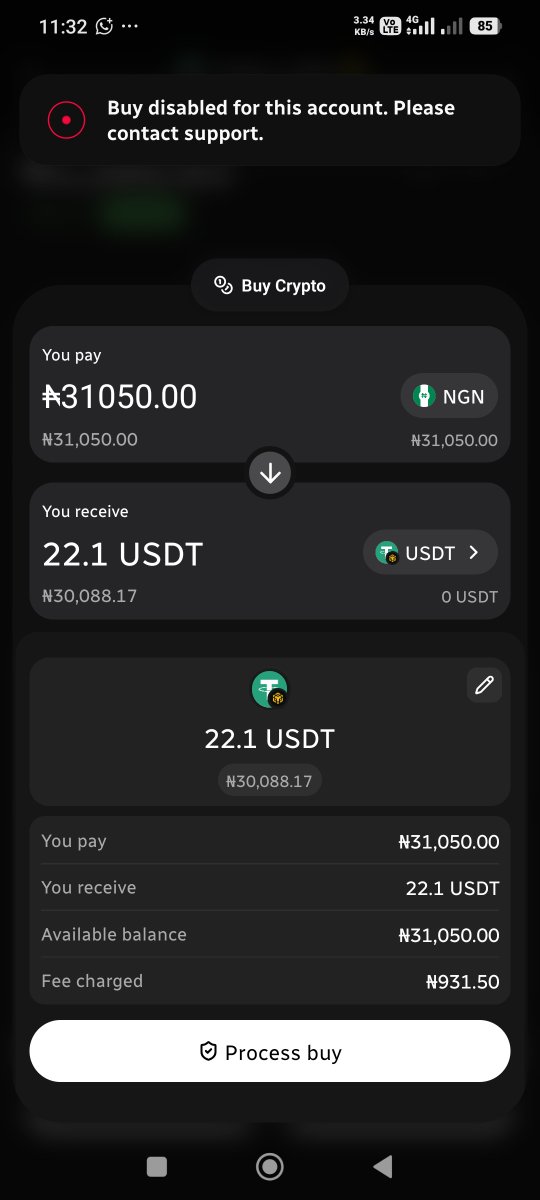Tap the Android back triangle icon
This screenshot has width=540, height=1200.
point(382,1166)
